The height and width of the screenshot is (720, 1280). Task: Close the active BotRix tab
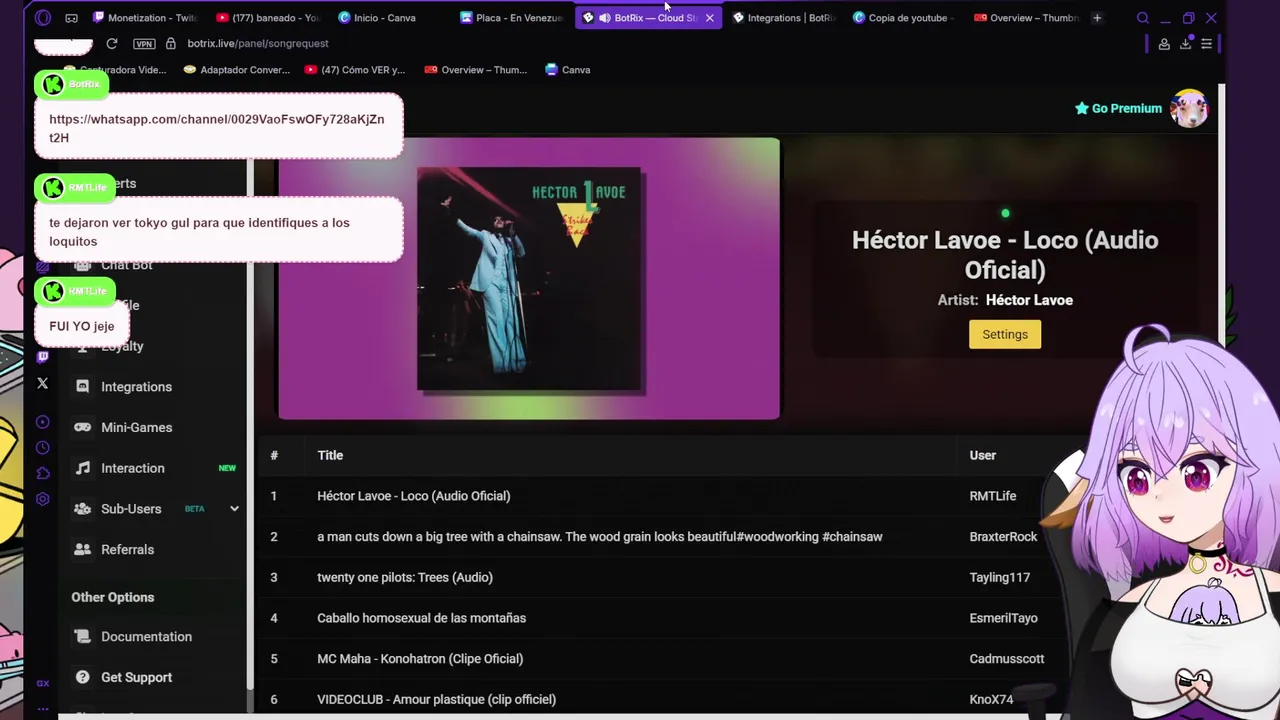[709, 18]
